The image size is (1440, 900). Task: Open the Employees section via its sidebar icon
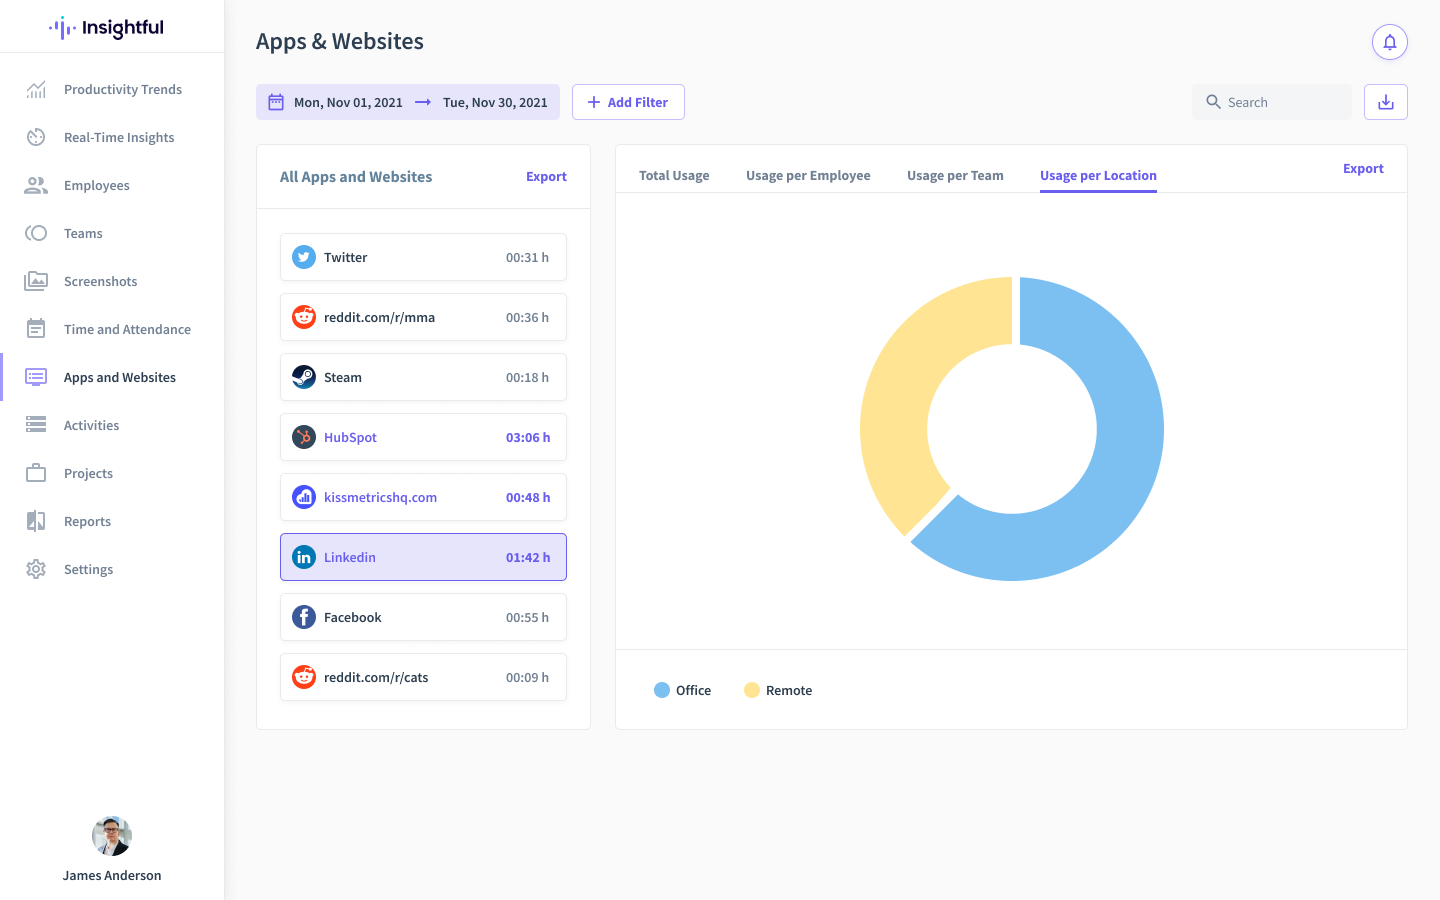tap(36, 185)
